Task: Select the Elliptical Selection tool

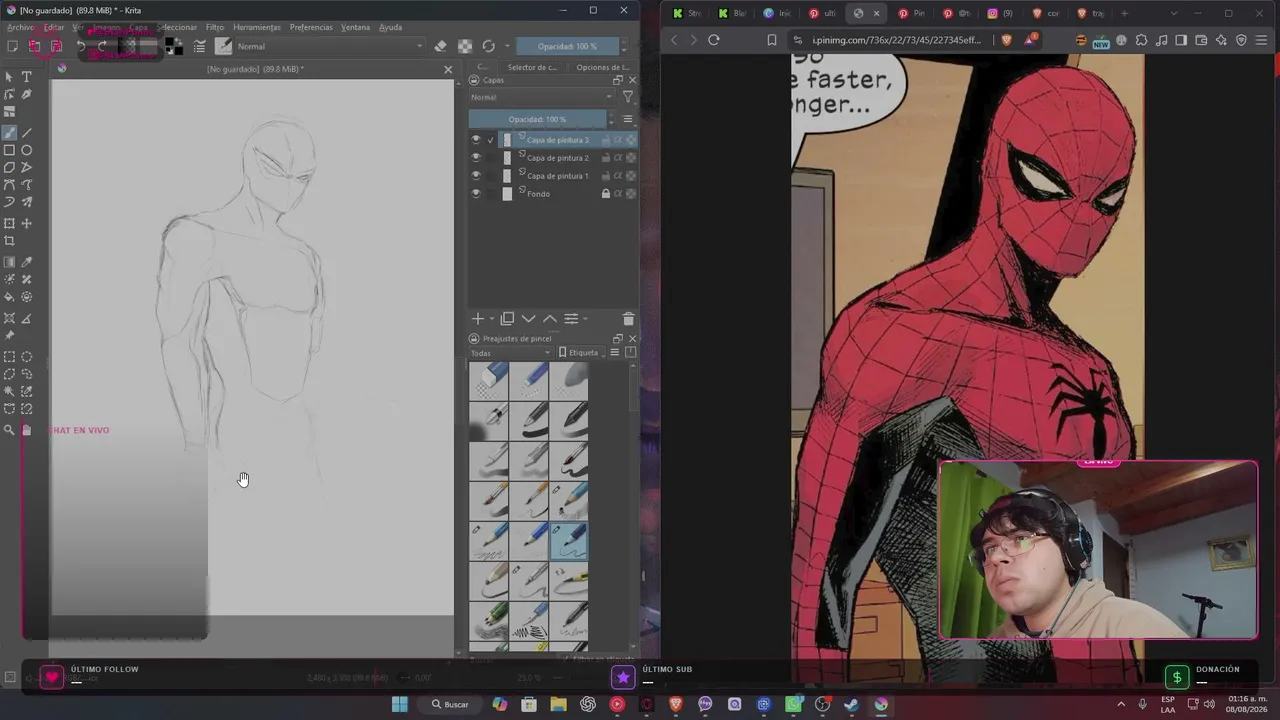Action: 27,357
